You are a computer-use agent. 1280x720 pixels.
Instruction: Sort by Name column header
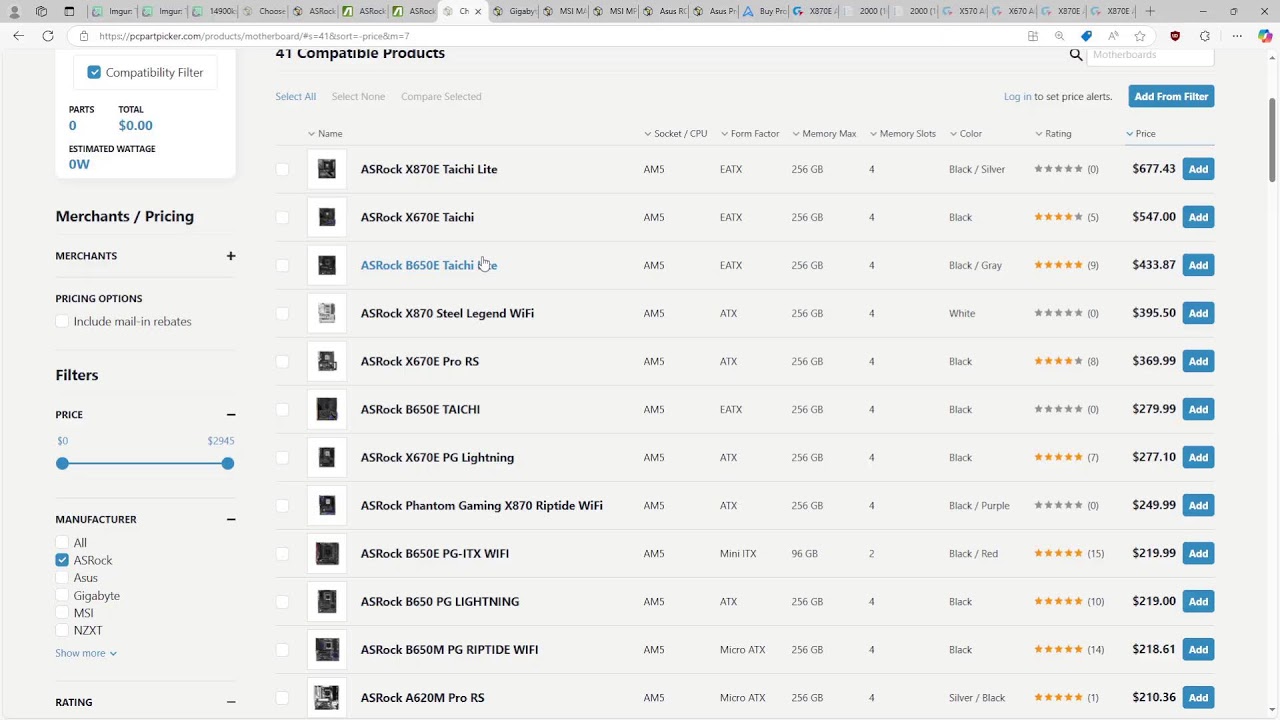pos(325,133)
